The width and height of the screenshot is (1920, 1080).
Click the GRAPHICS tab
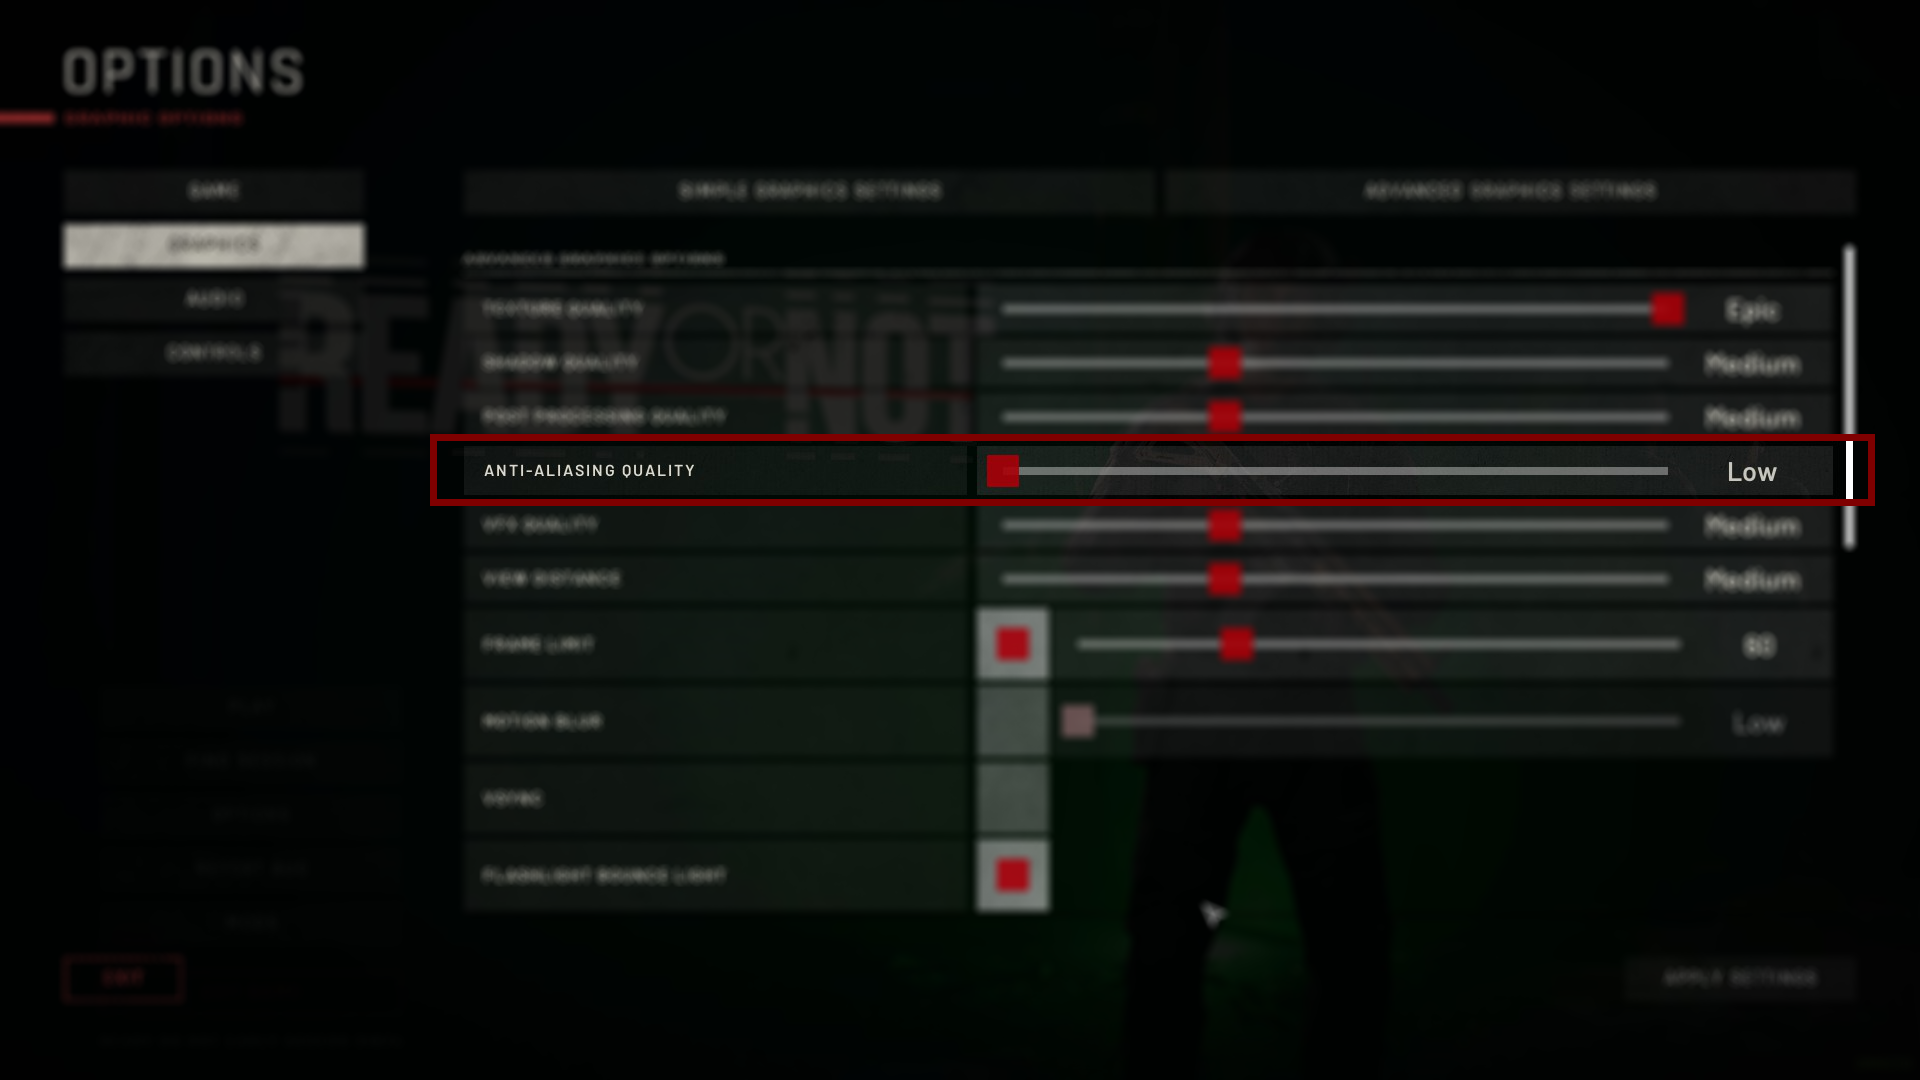click(214, 244)
